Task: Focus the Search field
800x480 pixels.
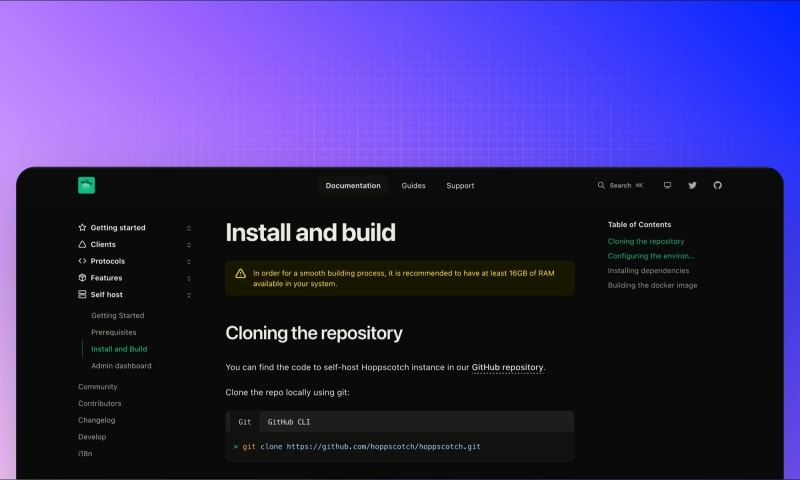Action: (x=620, y=185)
